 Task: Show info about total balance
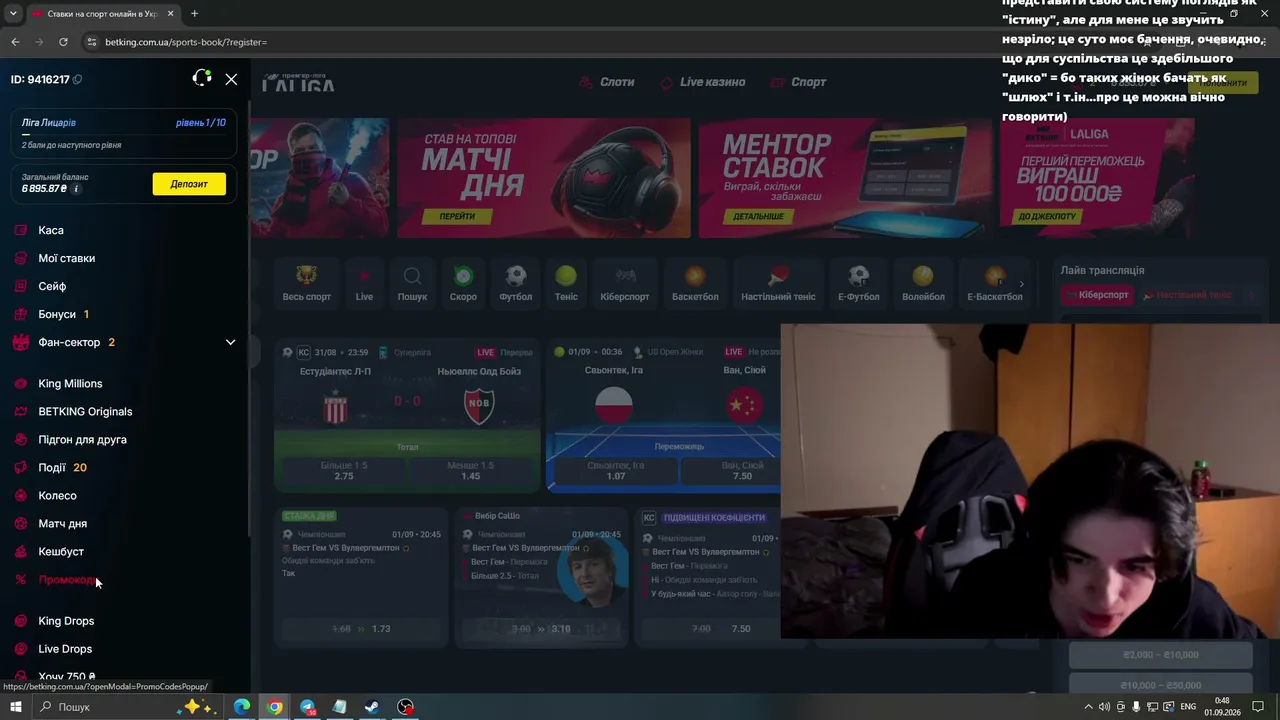[76, 188]
